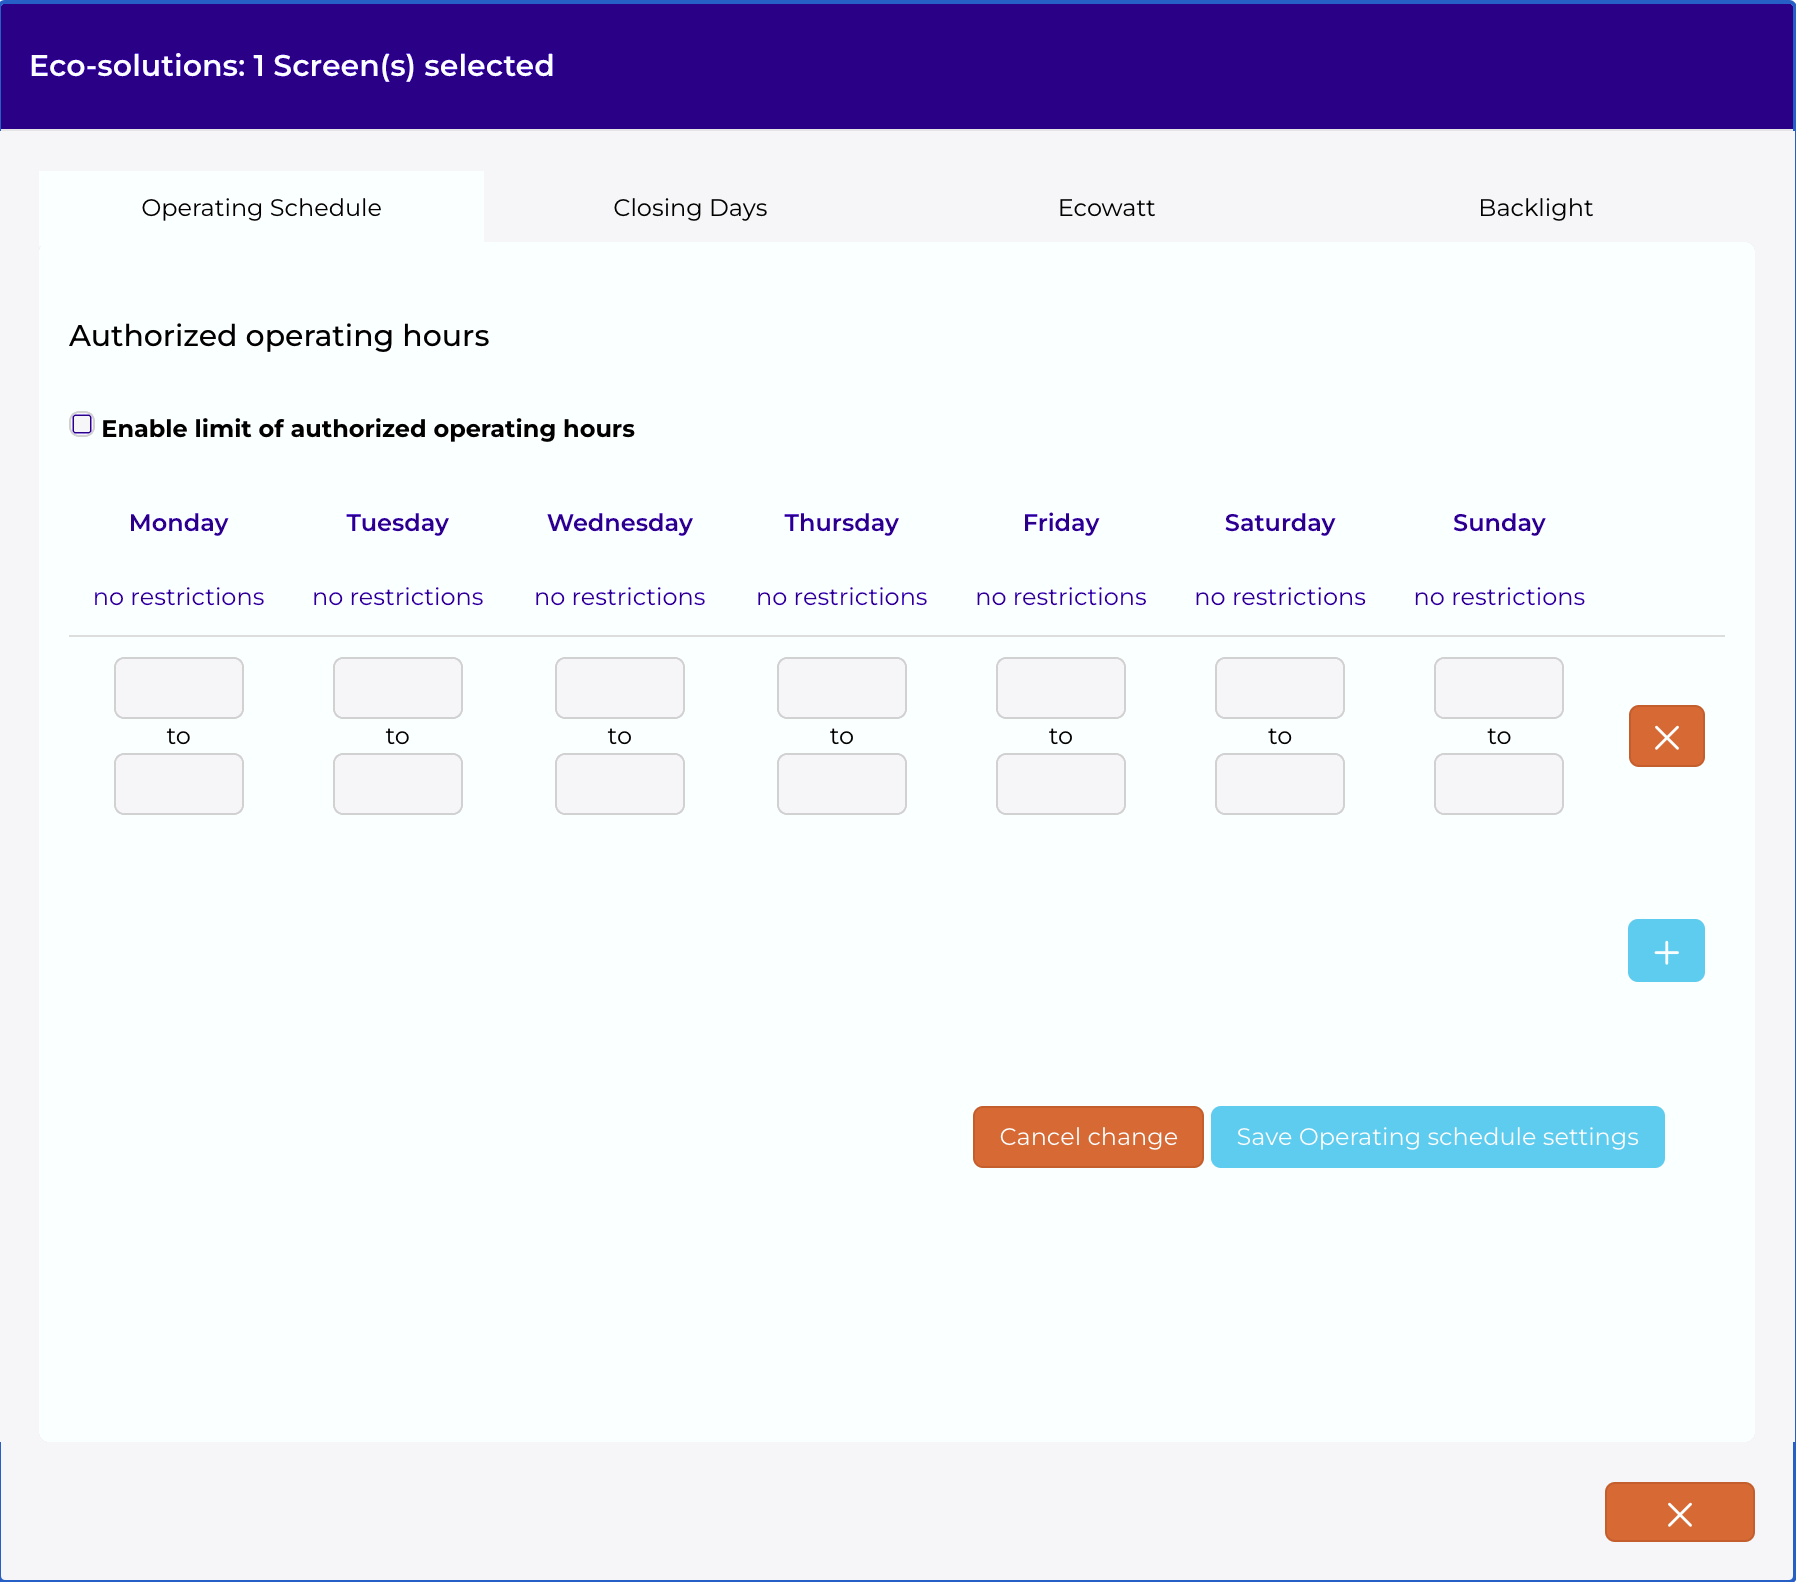Switch to the Closing Days tab
Viewport: 1796px width, 1582px height.
point(690,208)
